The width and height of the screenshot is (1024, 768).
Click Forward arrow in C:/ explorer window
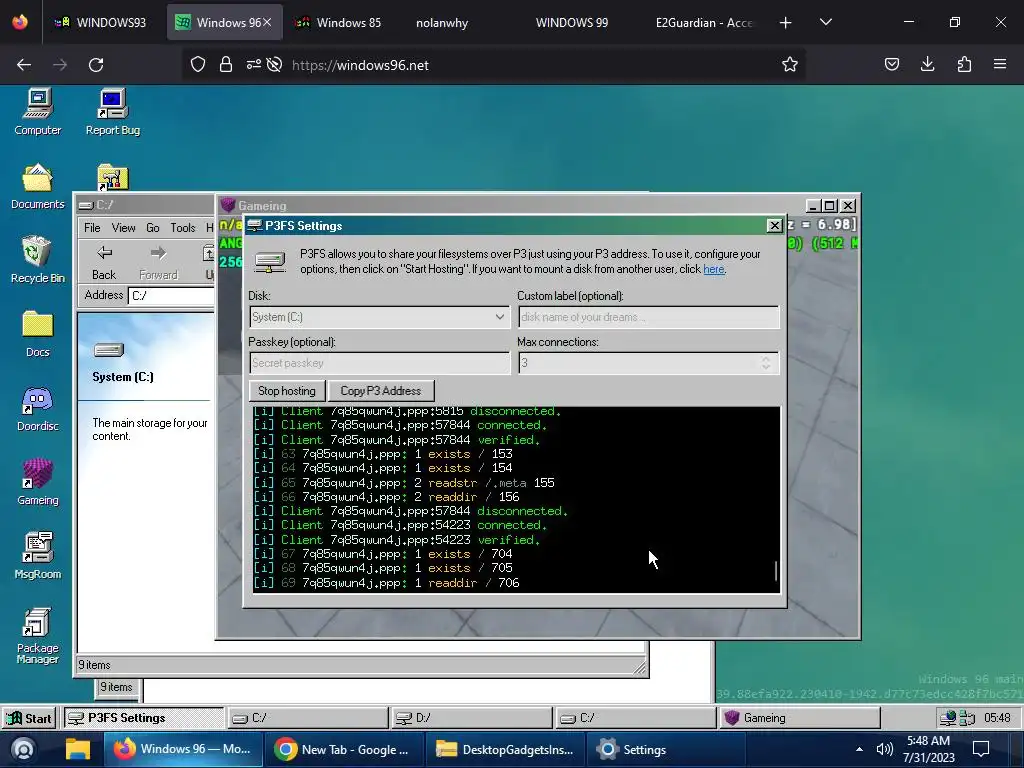pos(158,263)
